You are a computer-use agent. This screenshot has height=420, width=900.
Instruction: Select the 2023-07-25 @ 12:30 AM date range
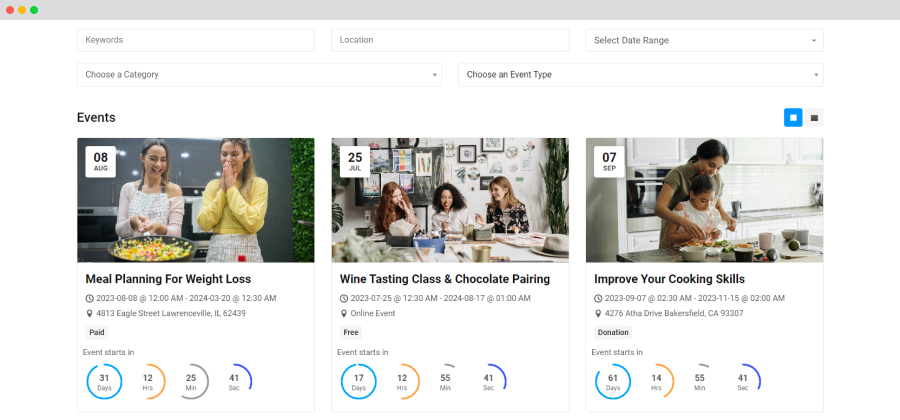[x=440, y=298]
